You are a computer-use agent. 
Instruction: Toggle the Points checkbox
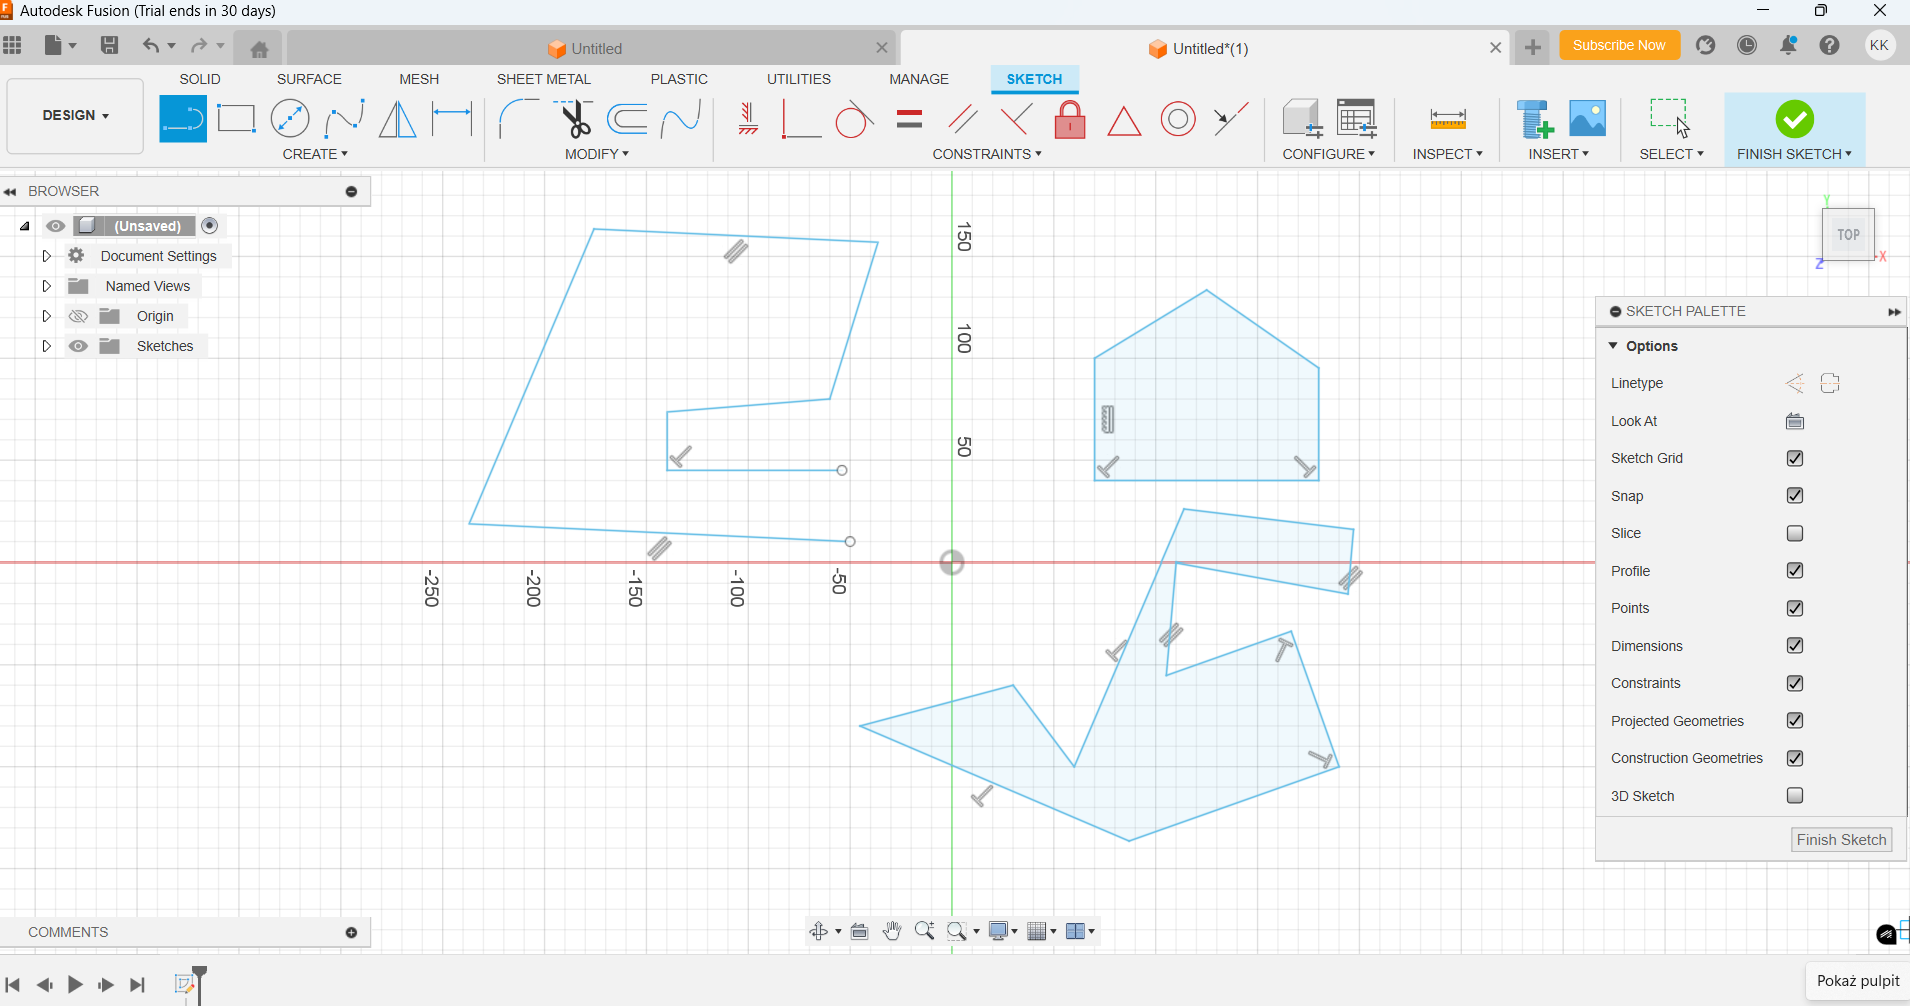(x=1795, y=608)
